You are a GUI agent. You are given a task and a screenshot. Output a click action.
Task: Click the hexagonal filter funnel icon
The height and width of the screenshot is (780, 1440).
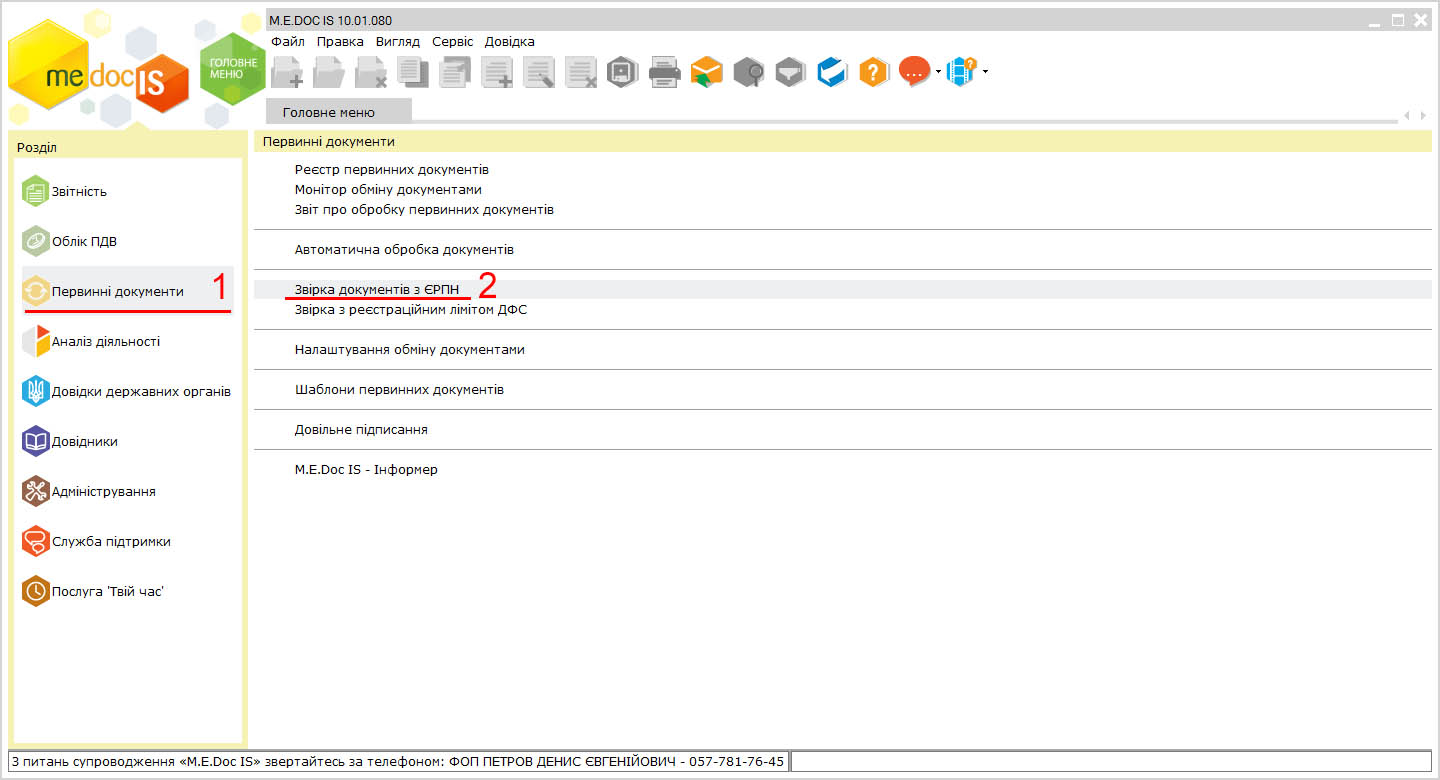pyautogui.click(x=791, y=72)
